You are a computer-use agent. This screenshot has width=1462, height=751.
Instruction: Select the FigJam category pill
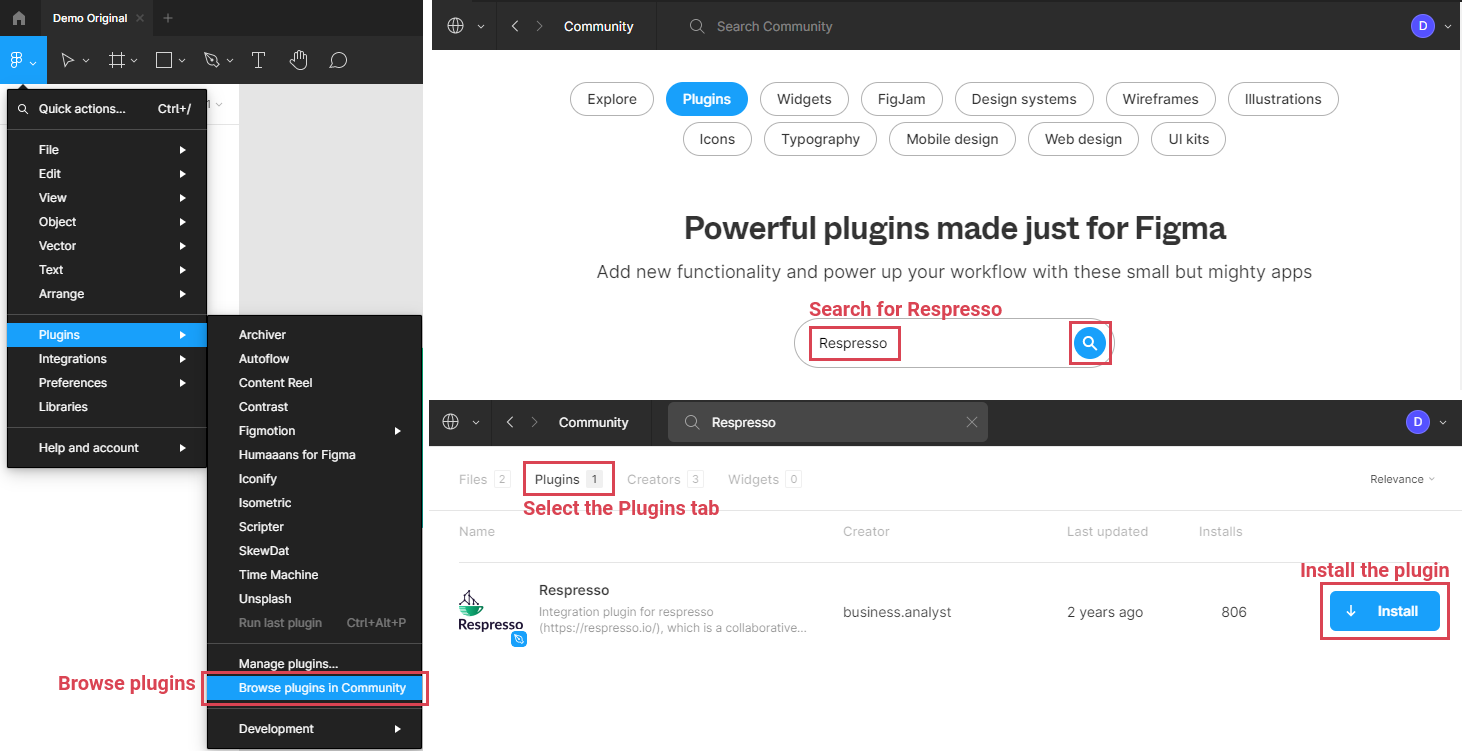pos(902,99)
